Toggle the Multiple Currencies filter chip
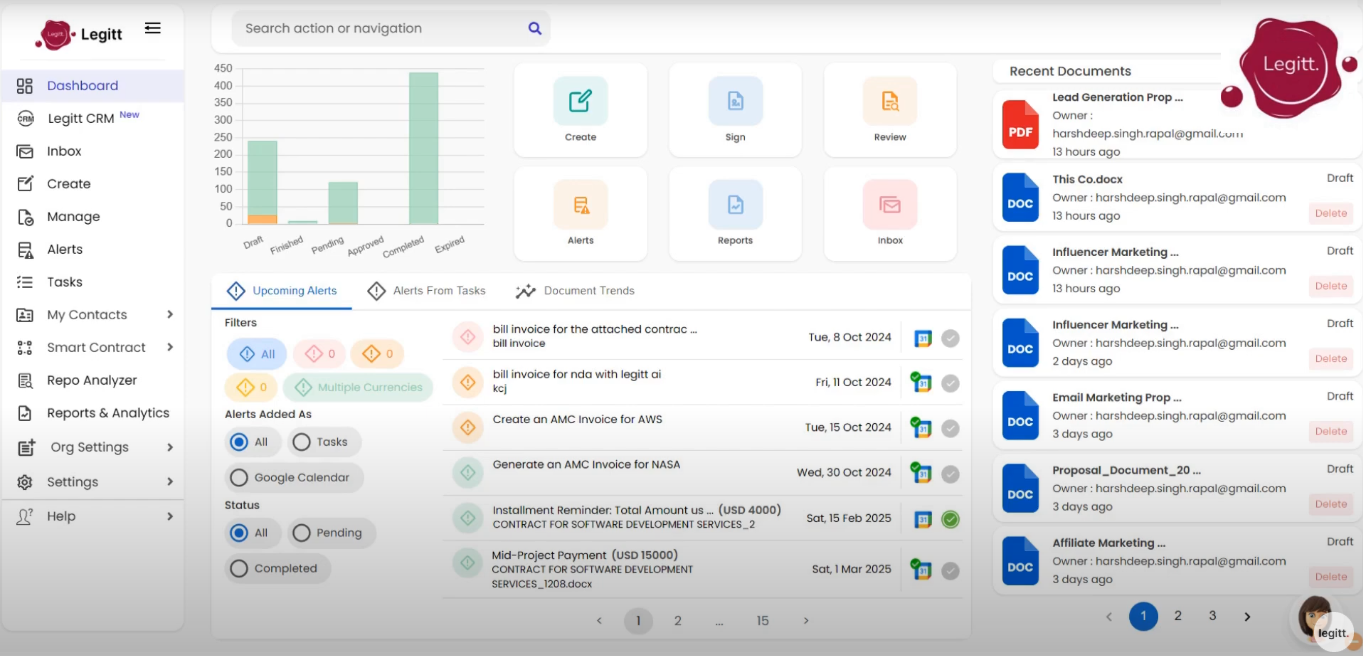This screenshot has width=1363, height=656. click(358, 387)
